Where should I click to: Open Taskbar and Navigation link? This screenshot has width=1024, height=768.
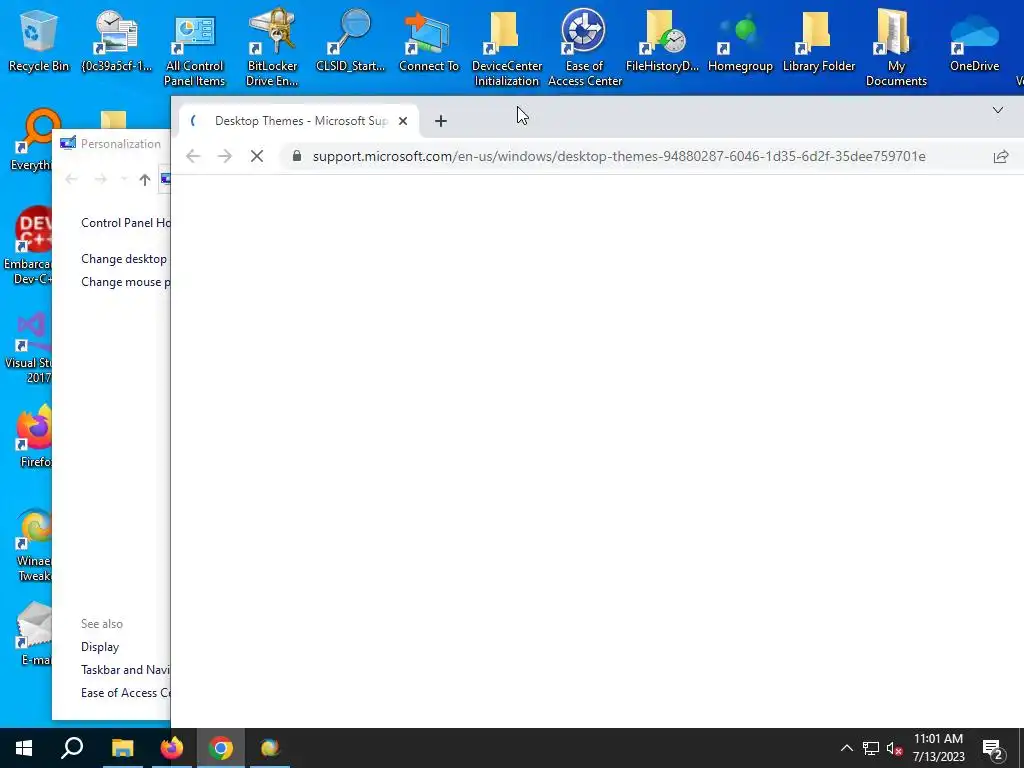coord(125,669)
